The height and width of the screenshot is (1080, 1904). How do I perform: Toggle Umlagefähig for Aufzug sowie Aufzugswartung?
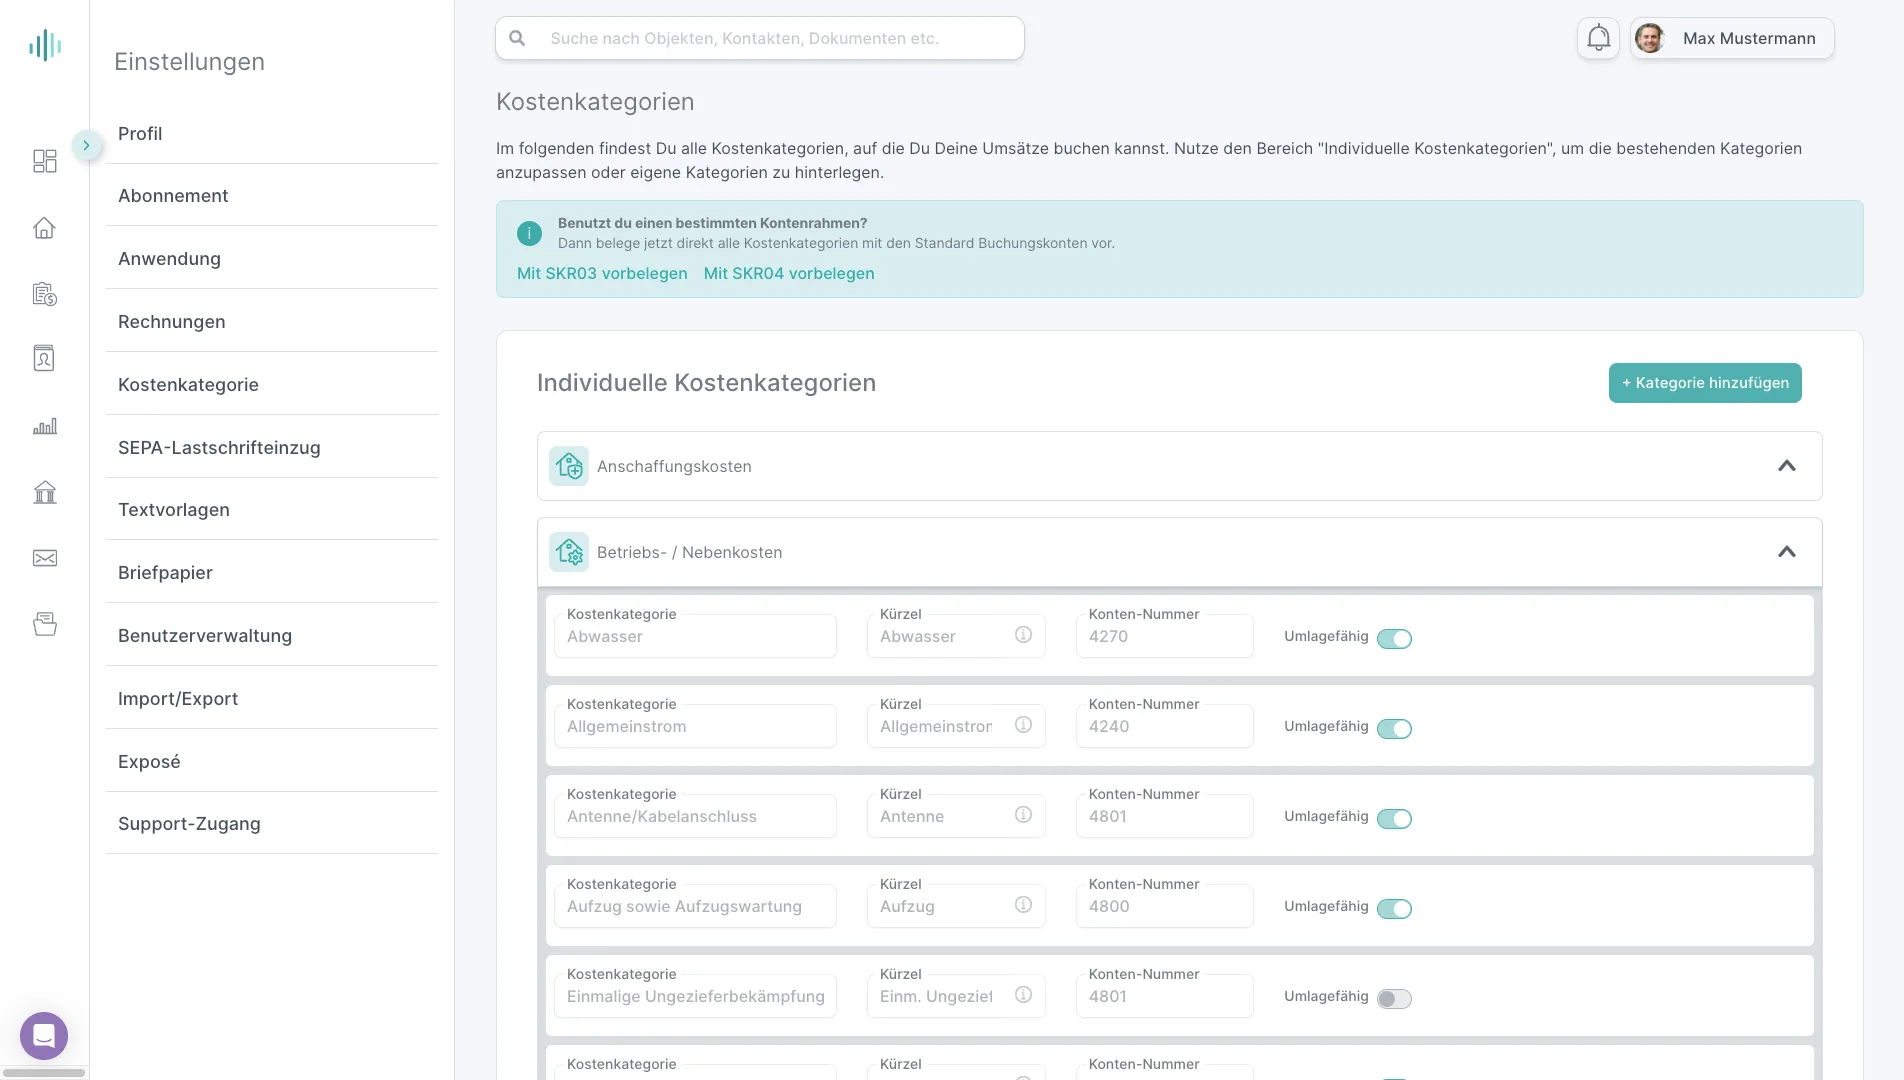[1394, 909]
